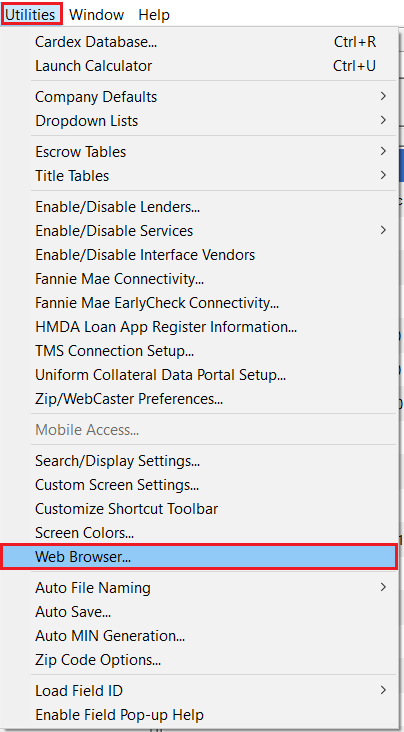This screenshot has height=732, width=404.
Task: Open the Help menu
Action: coord(154,14)
